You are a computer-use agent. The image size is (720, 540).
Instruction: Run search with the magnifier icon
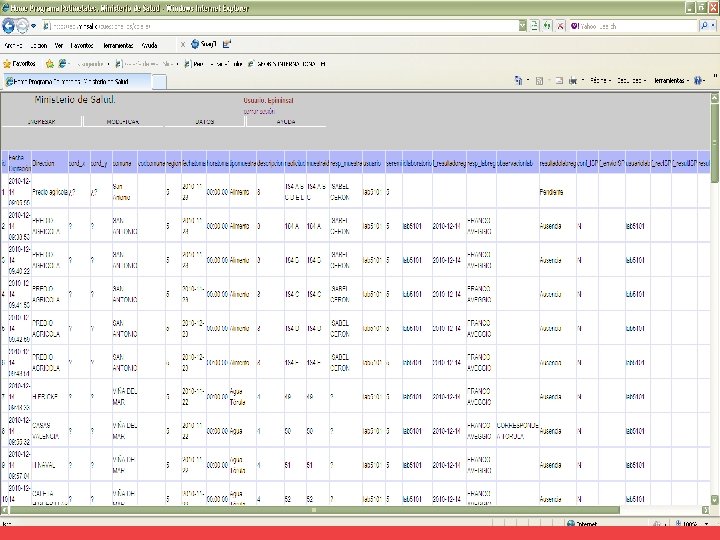point(704,26)
